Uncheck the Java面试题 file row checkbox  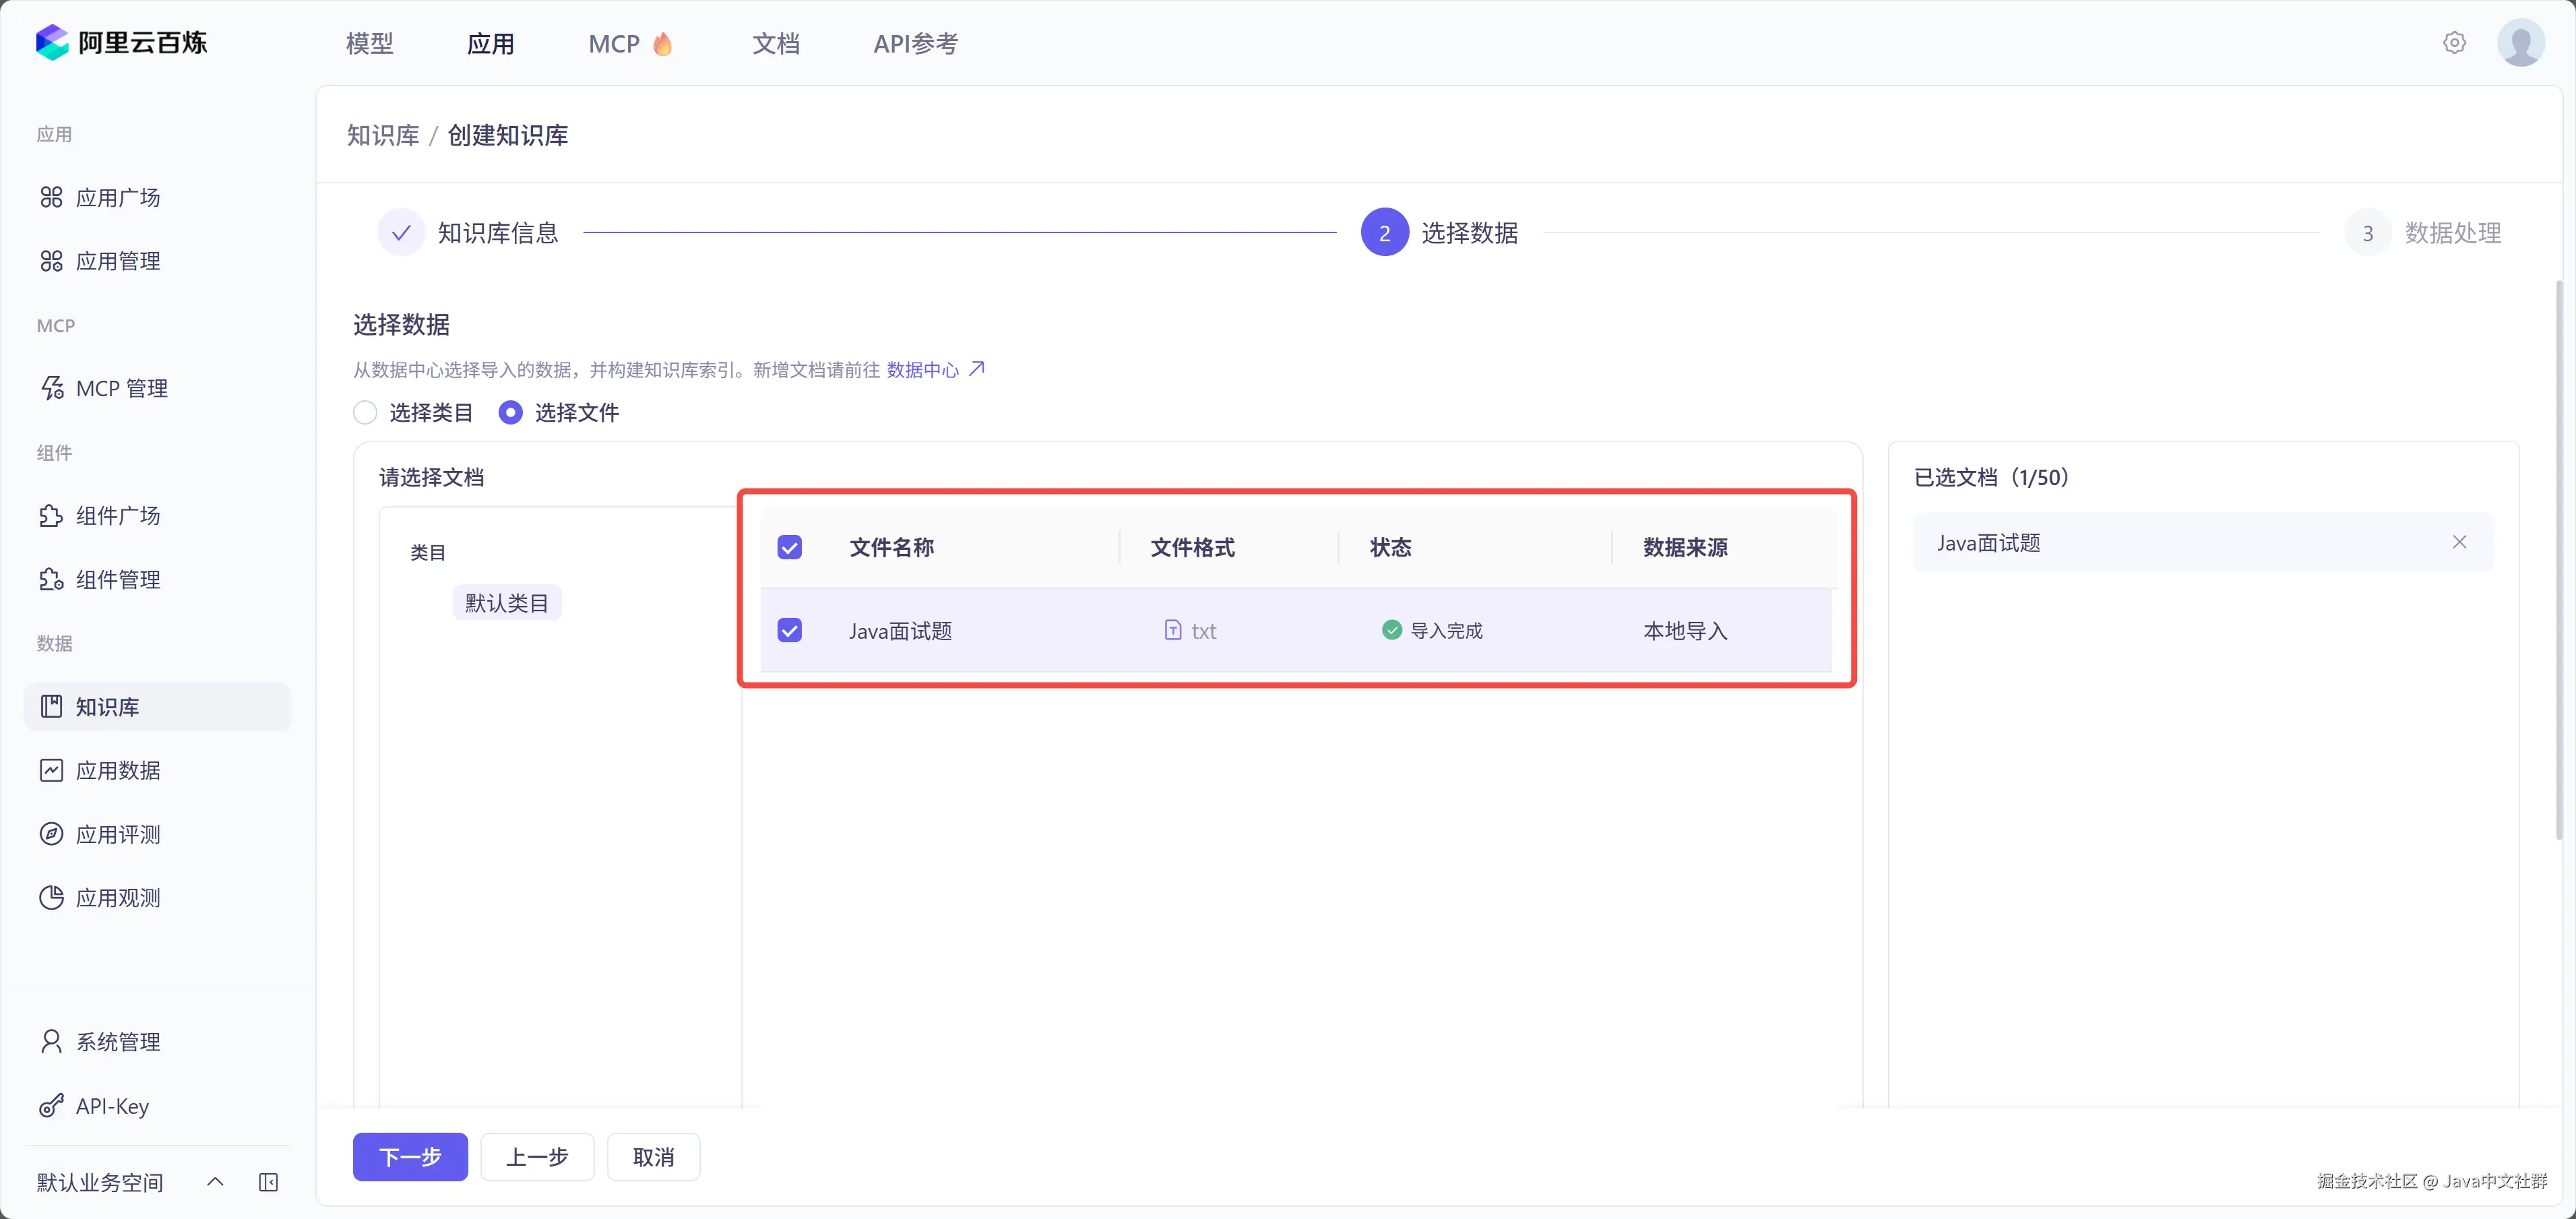pyautogui.click(x=789, y=630)
